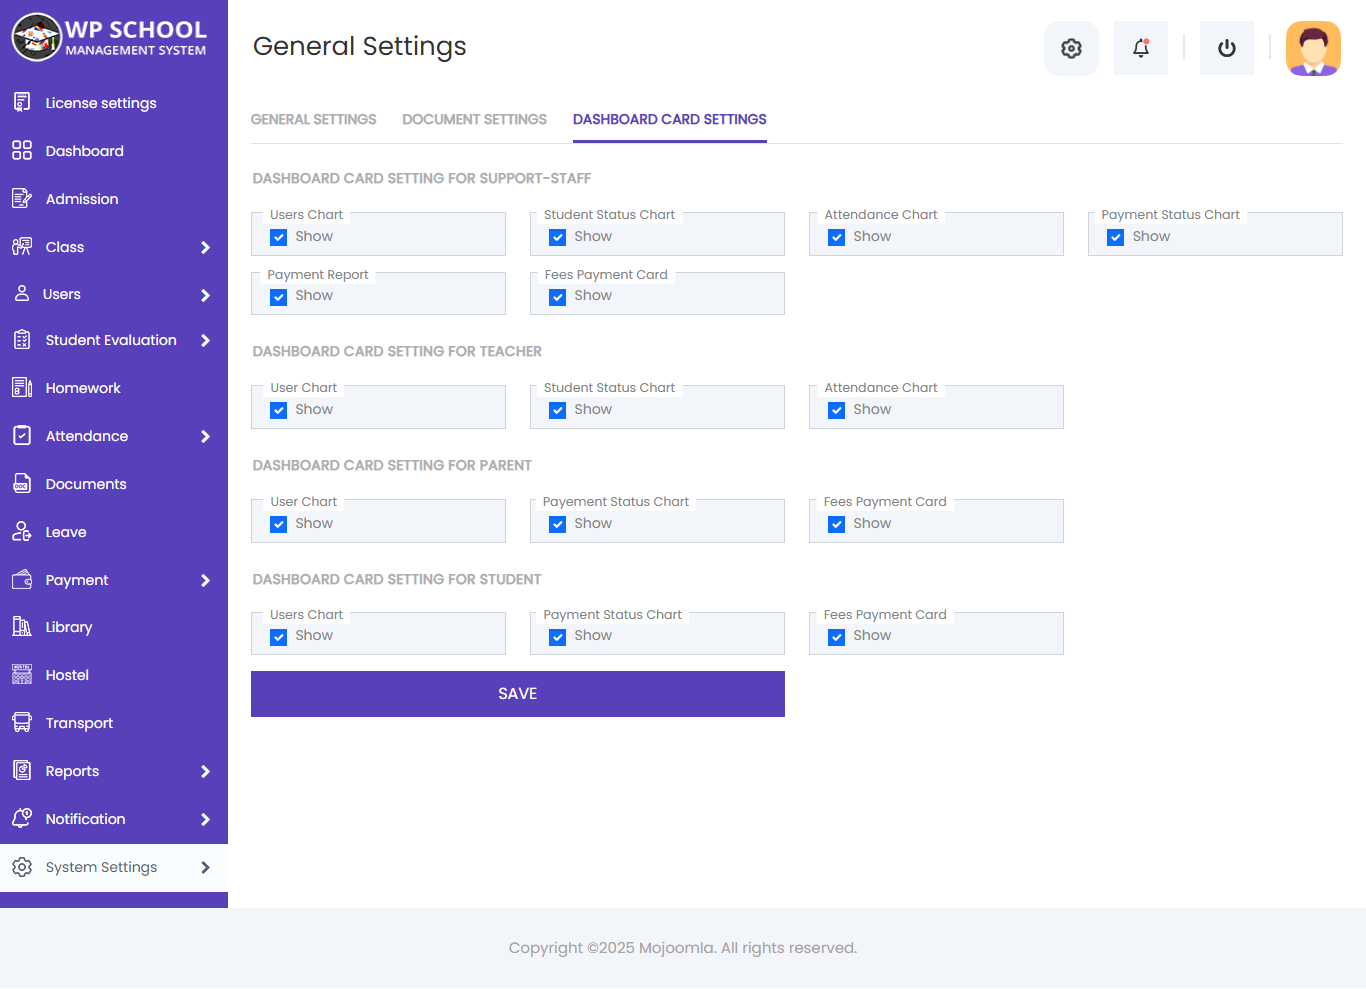Toggle student Payment Status Chart checkbox
This screenshot has width=1366, height=989.
click(558, 637)
